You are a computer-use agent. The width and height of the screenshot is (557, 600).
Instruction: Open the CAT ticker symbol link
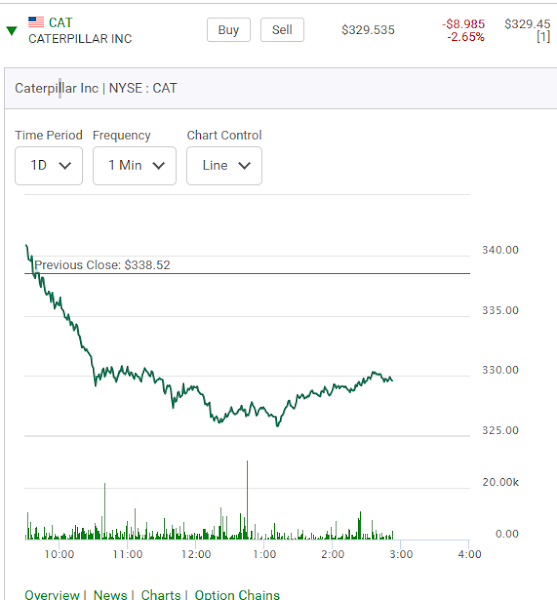pos(60,23)
